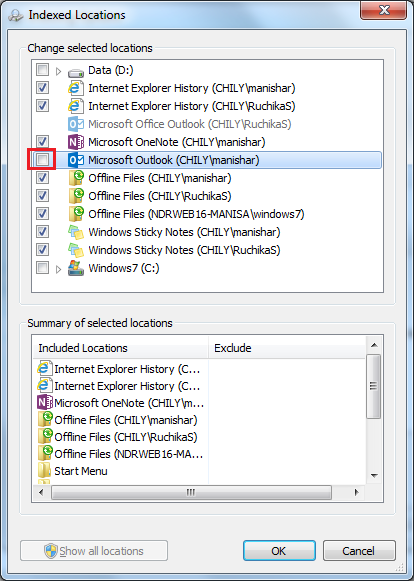Check the Windows7 (C:) checkbox
The height and width of the screenshot is (581, 414).
pos(42,268)
